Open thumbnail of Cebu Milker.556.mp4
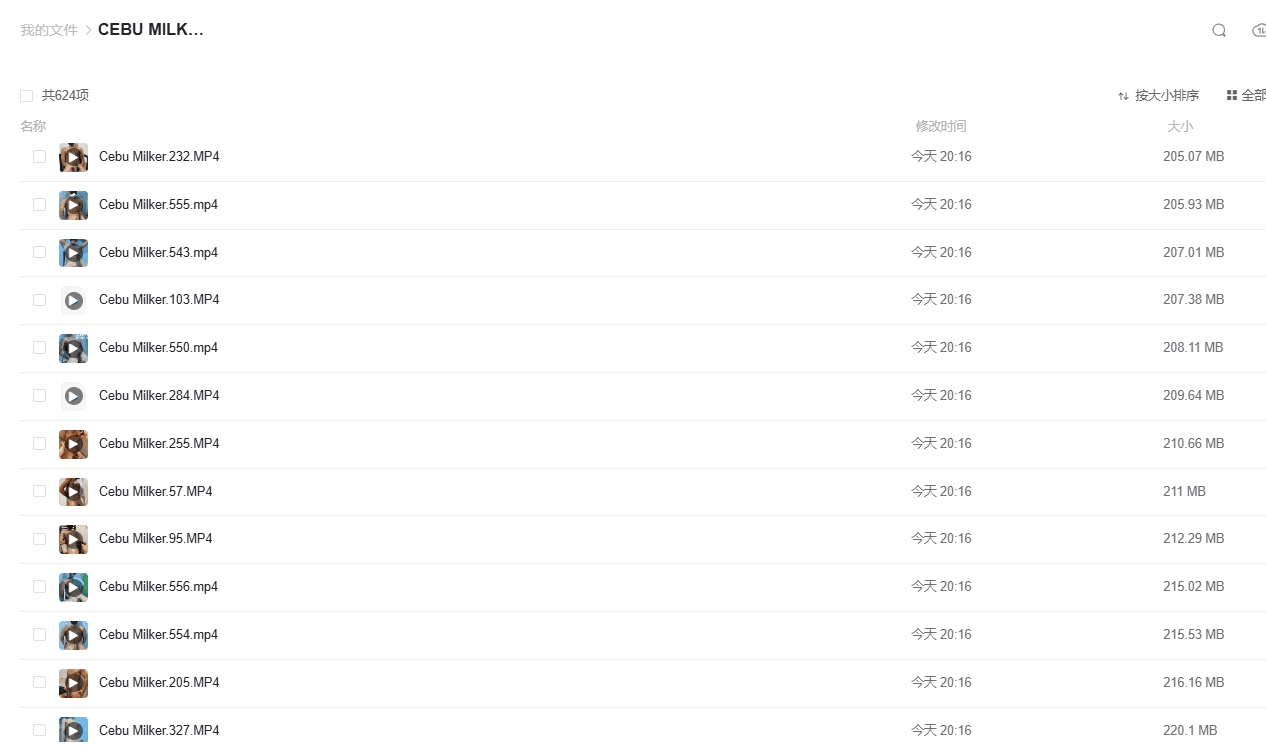 tap(73, 587)
